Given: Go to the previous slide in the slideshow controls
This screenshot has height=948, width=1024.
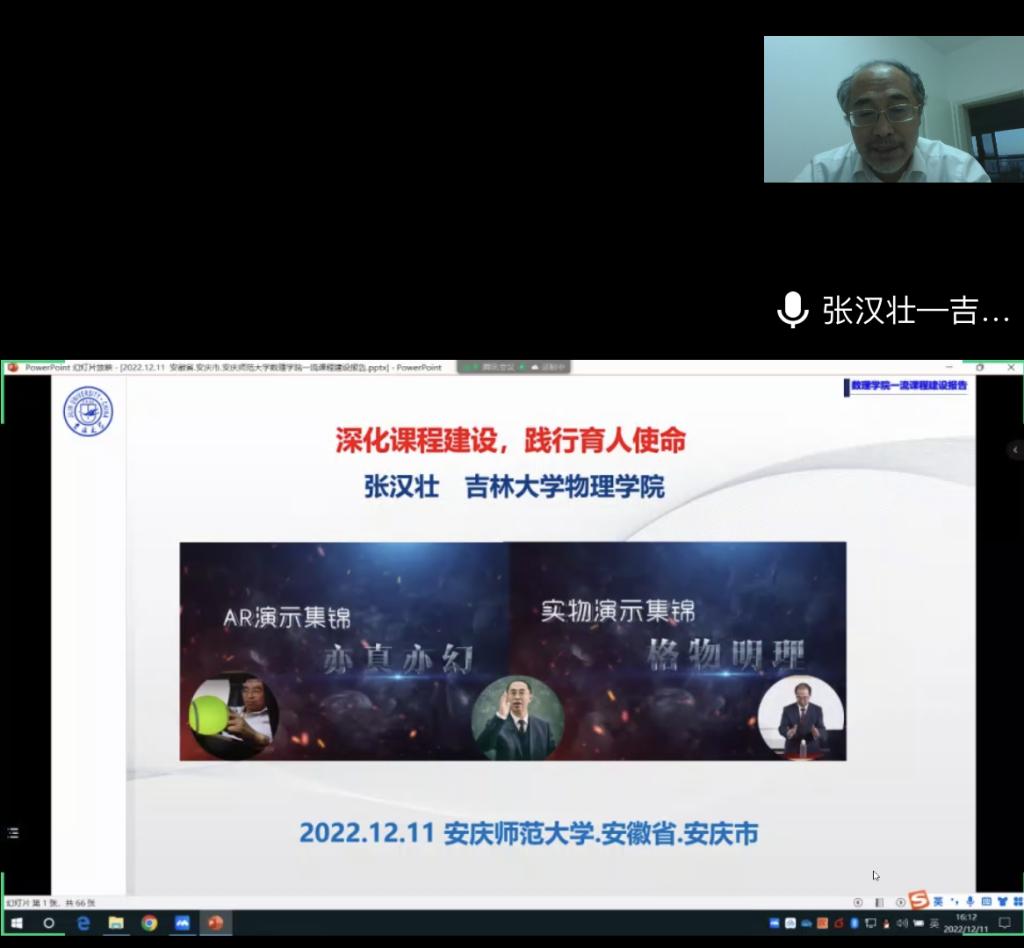Looking at the screenshot, I should point(858,902).
